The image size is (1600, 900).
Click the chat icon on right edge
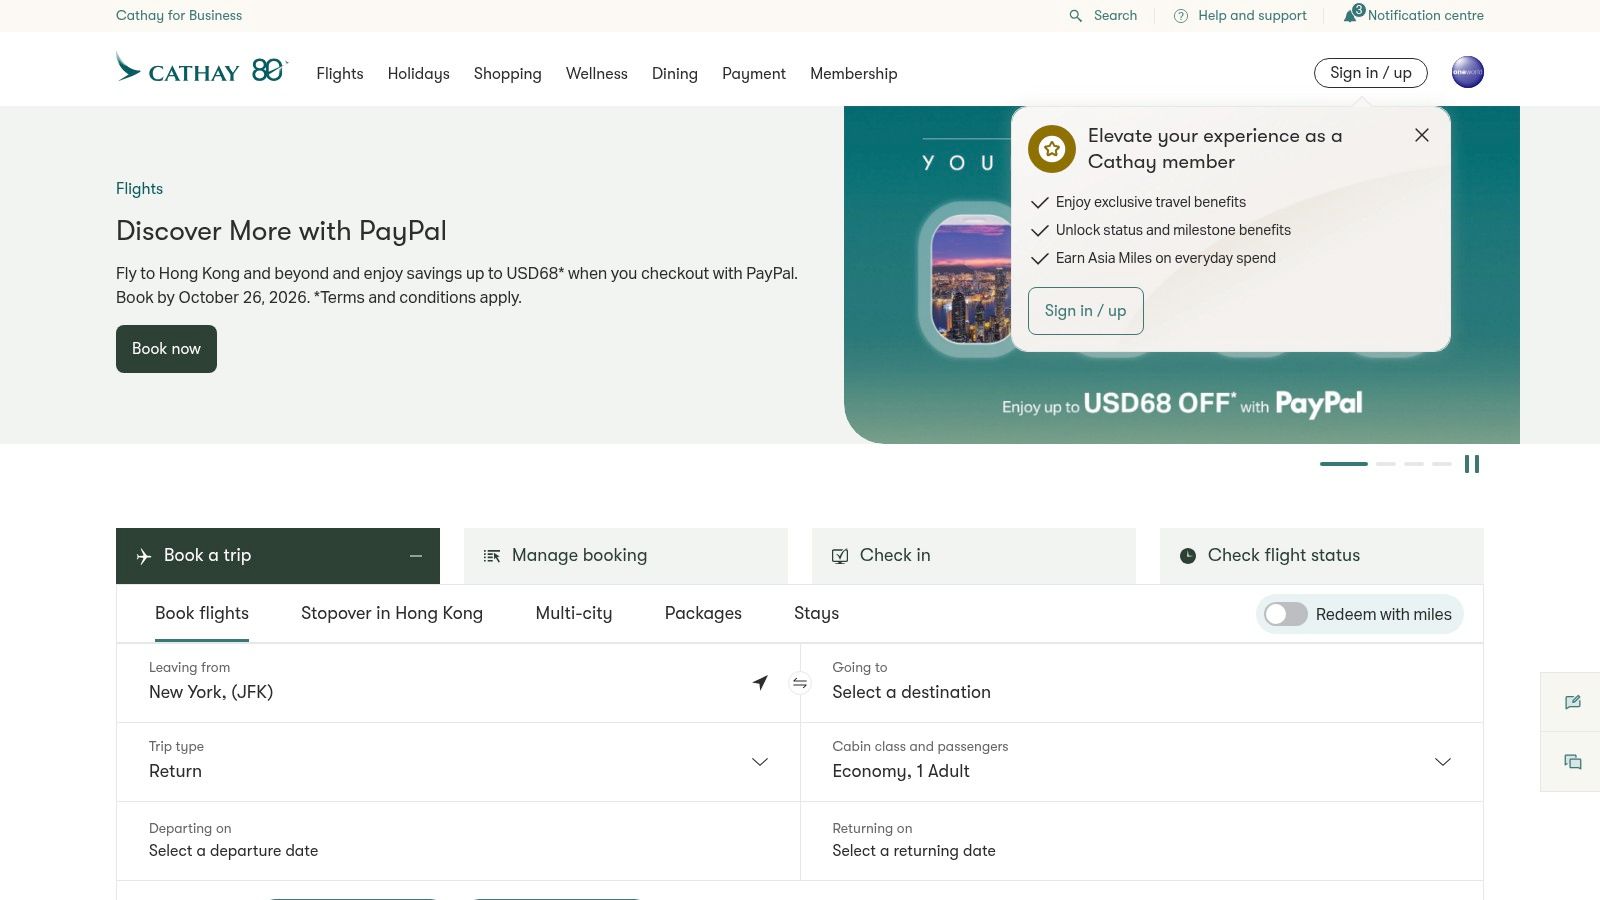(1573, 762)
